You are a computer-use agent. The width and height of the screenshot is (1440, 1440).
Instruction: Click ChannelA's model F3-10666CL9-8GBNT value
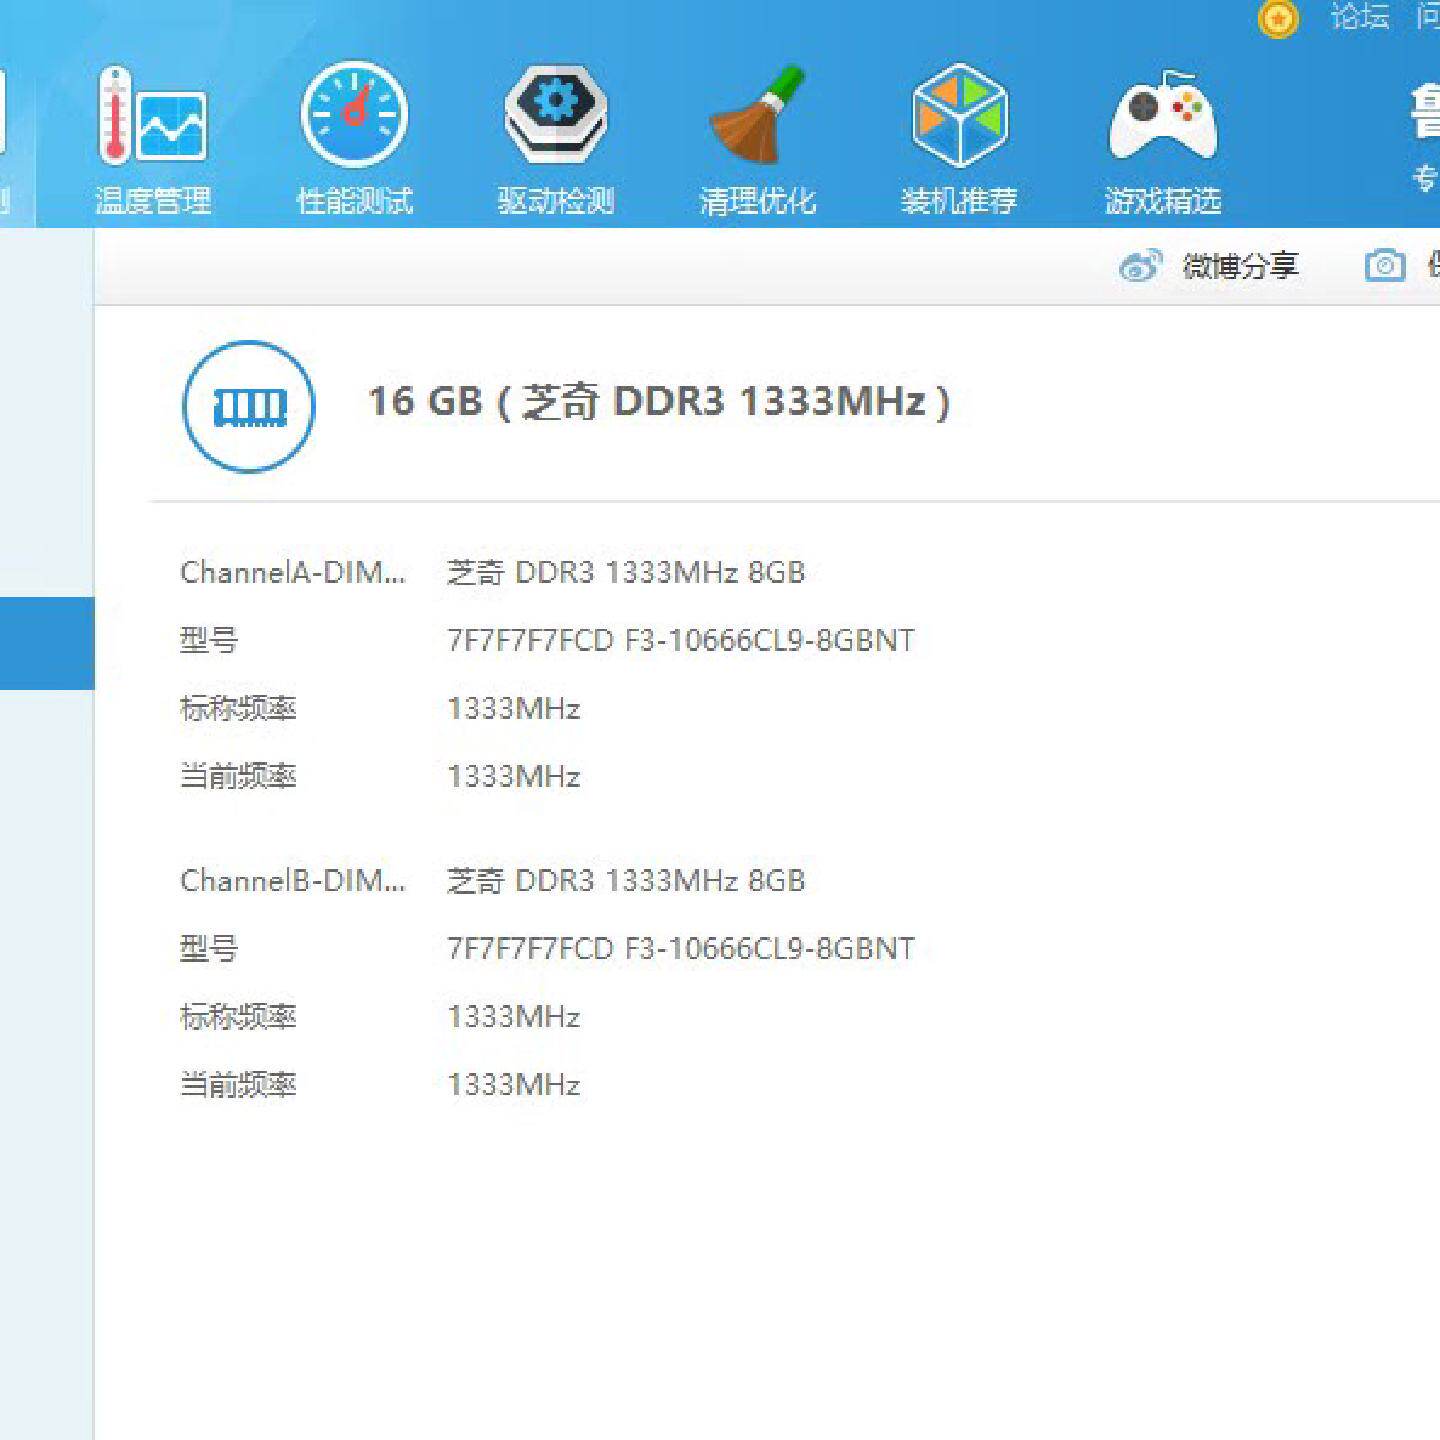tap(681, 640)
